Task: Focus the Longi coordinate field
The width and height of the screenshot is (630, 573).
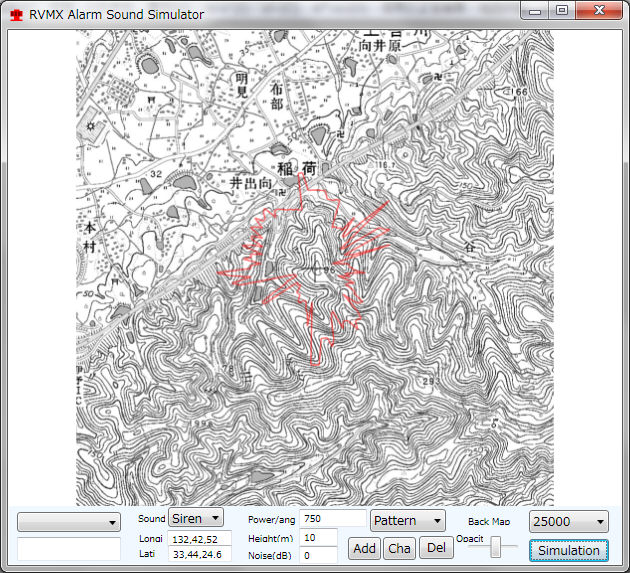Action: click(200, 539)
